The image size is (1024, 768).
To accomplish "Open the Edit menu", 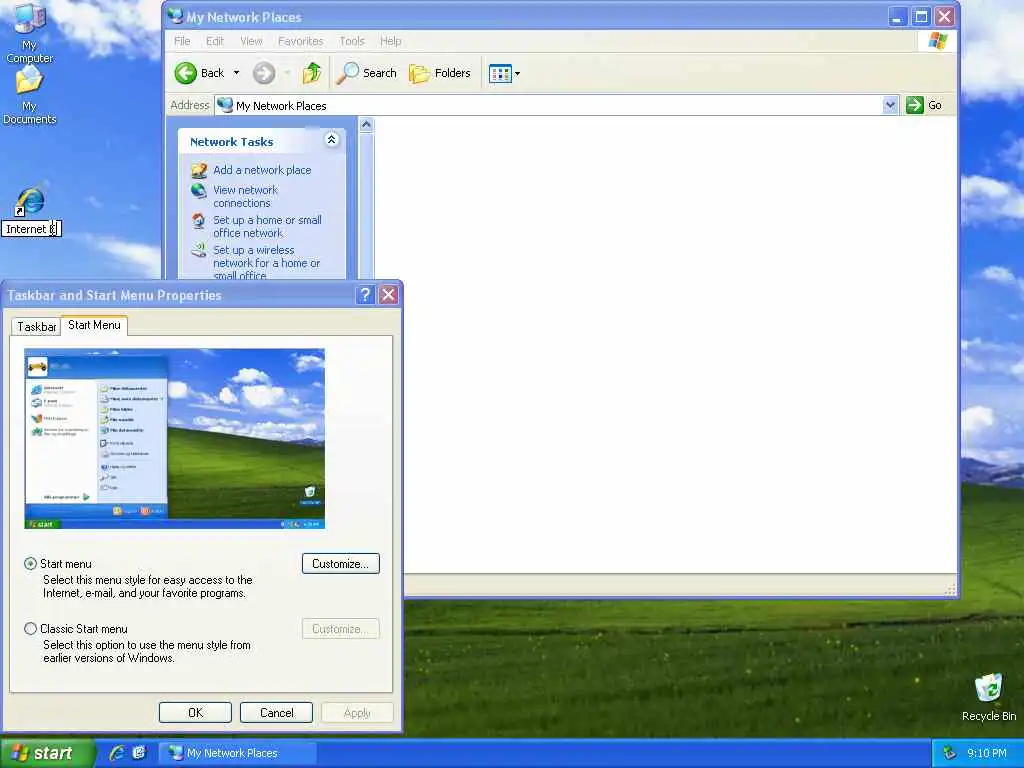I will [215, 41].
